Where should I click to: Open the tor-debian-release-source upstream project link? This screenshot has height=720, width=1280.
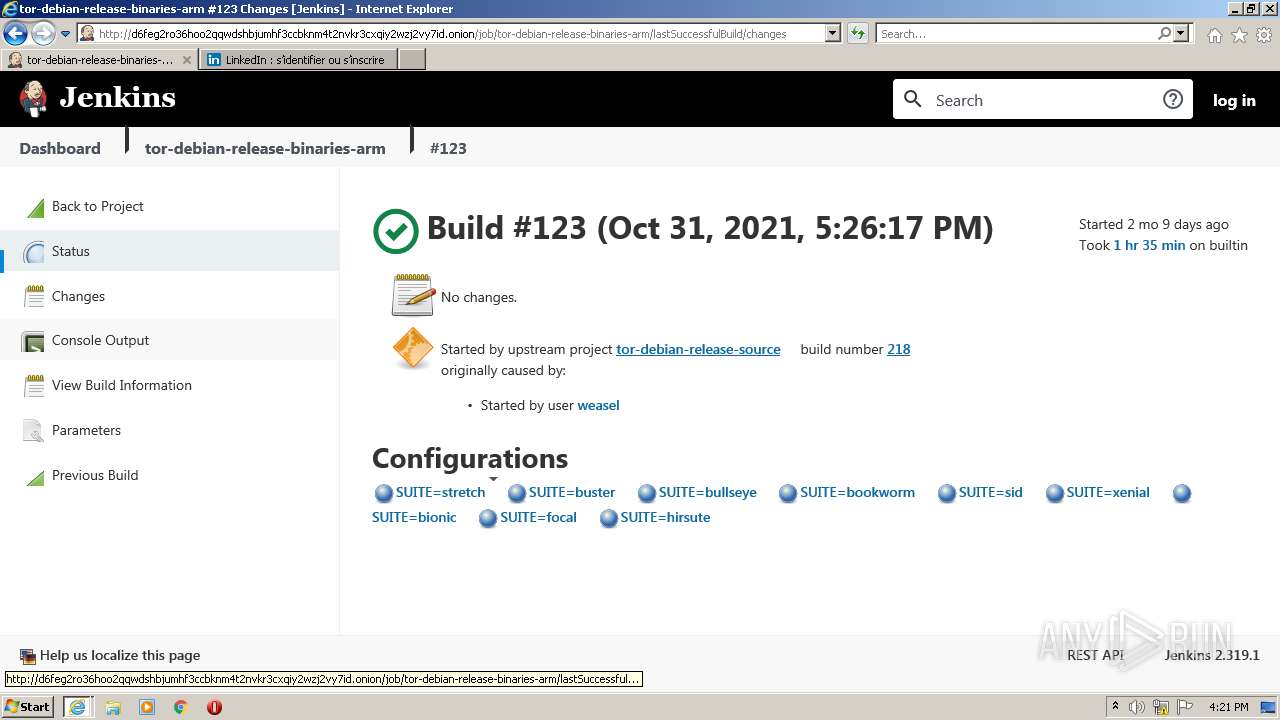coord(698,349)
